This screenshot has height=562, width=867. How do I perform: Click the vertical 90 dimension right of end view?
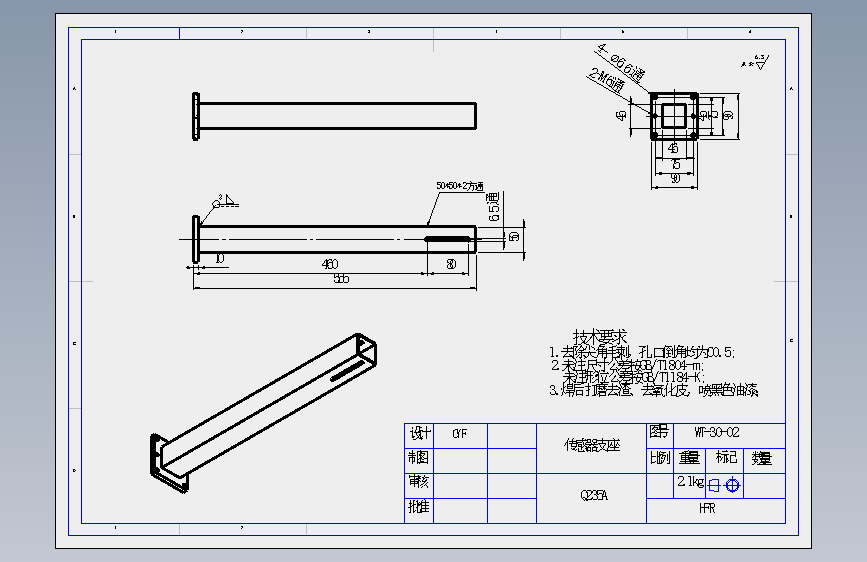[x=728, y=115]
